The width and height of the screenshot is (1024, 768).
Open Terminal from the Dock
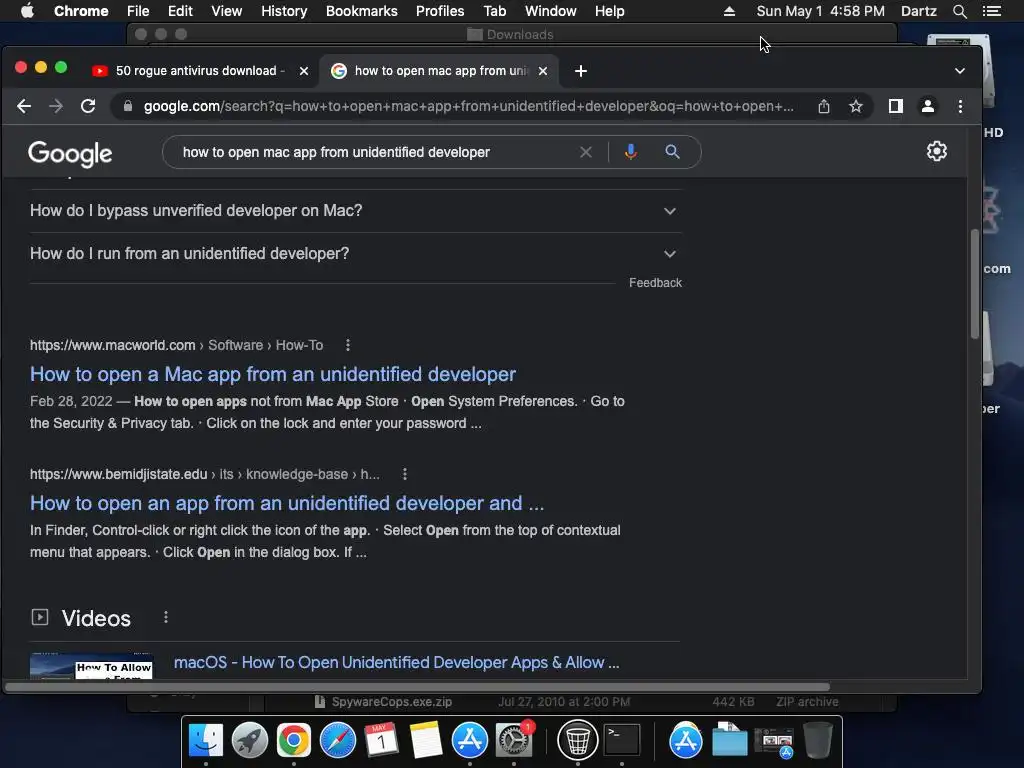[x=622, y=741]
